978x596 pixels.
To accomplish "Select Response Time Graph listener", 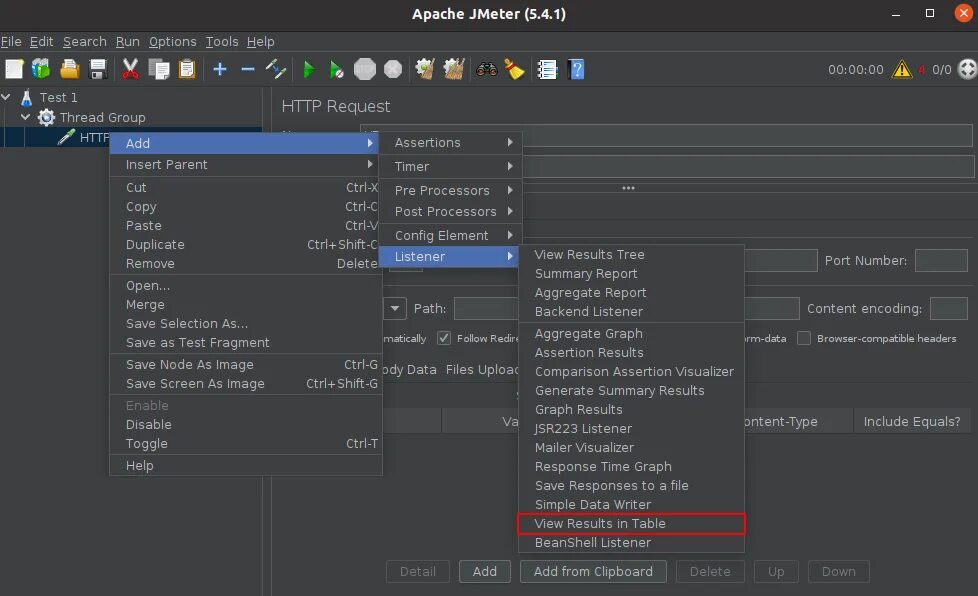I will point(631,466).
